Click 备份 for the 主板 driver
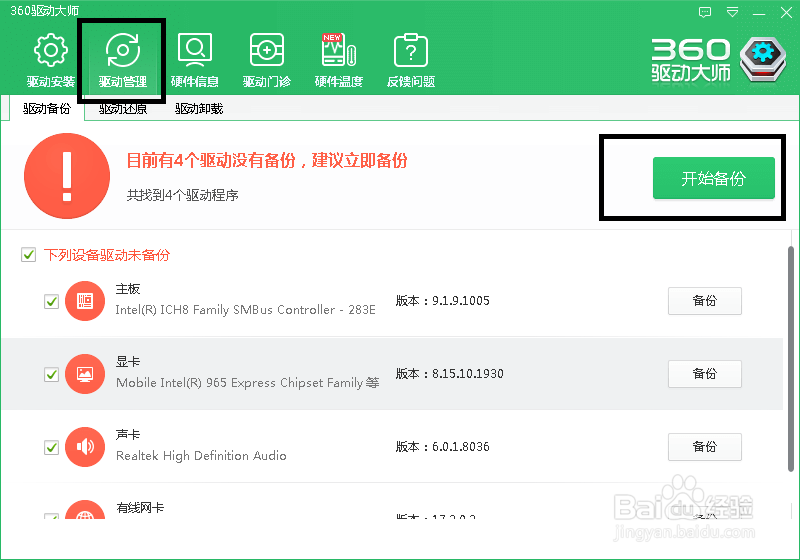800x560 pixels. tap(705, 301)
